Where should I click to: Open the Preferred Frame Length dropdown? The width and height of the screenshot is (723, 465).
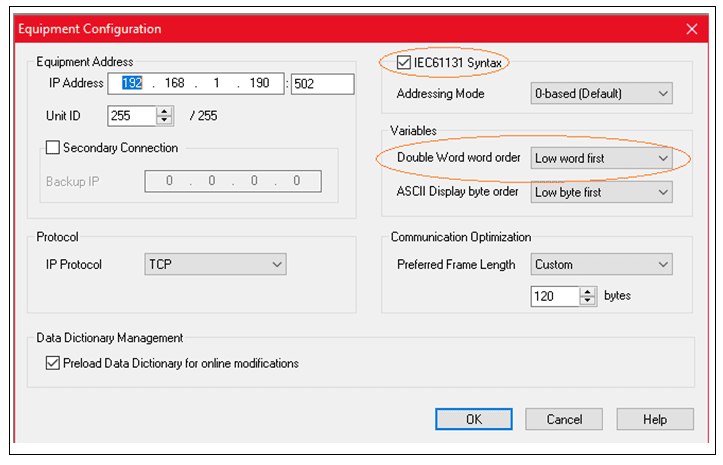[x=601, y=264]
